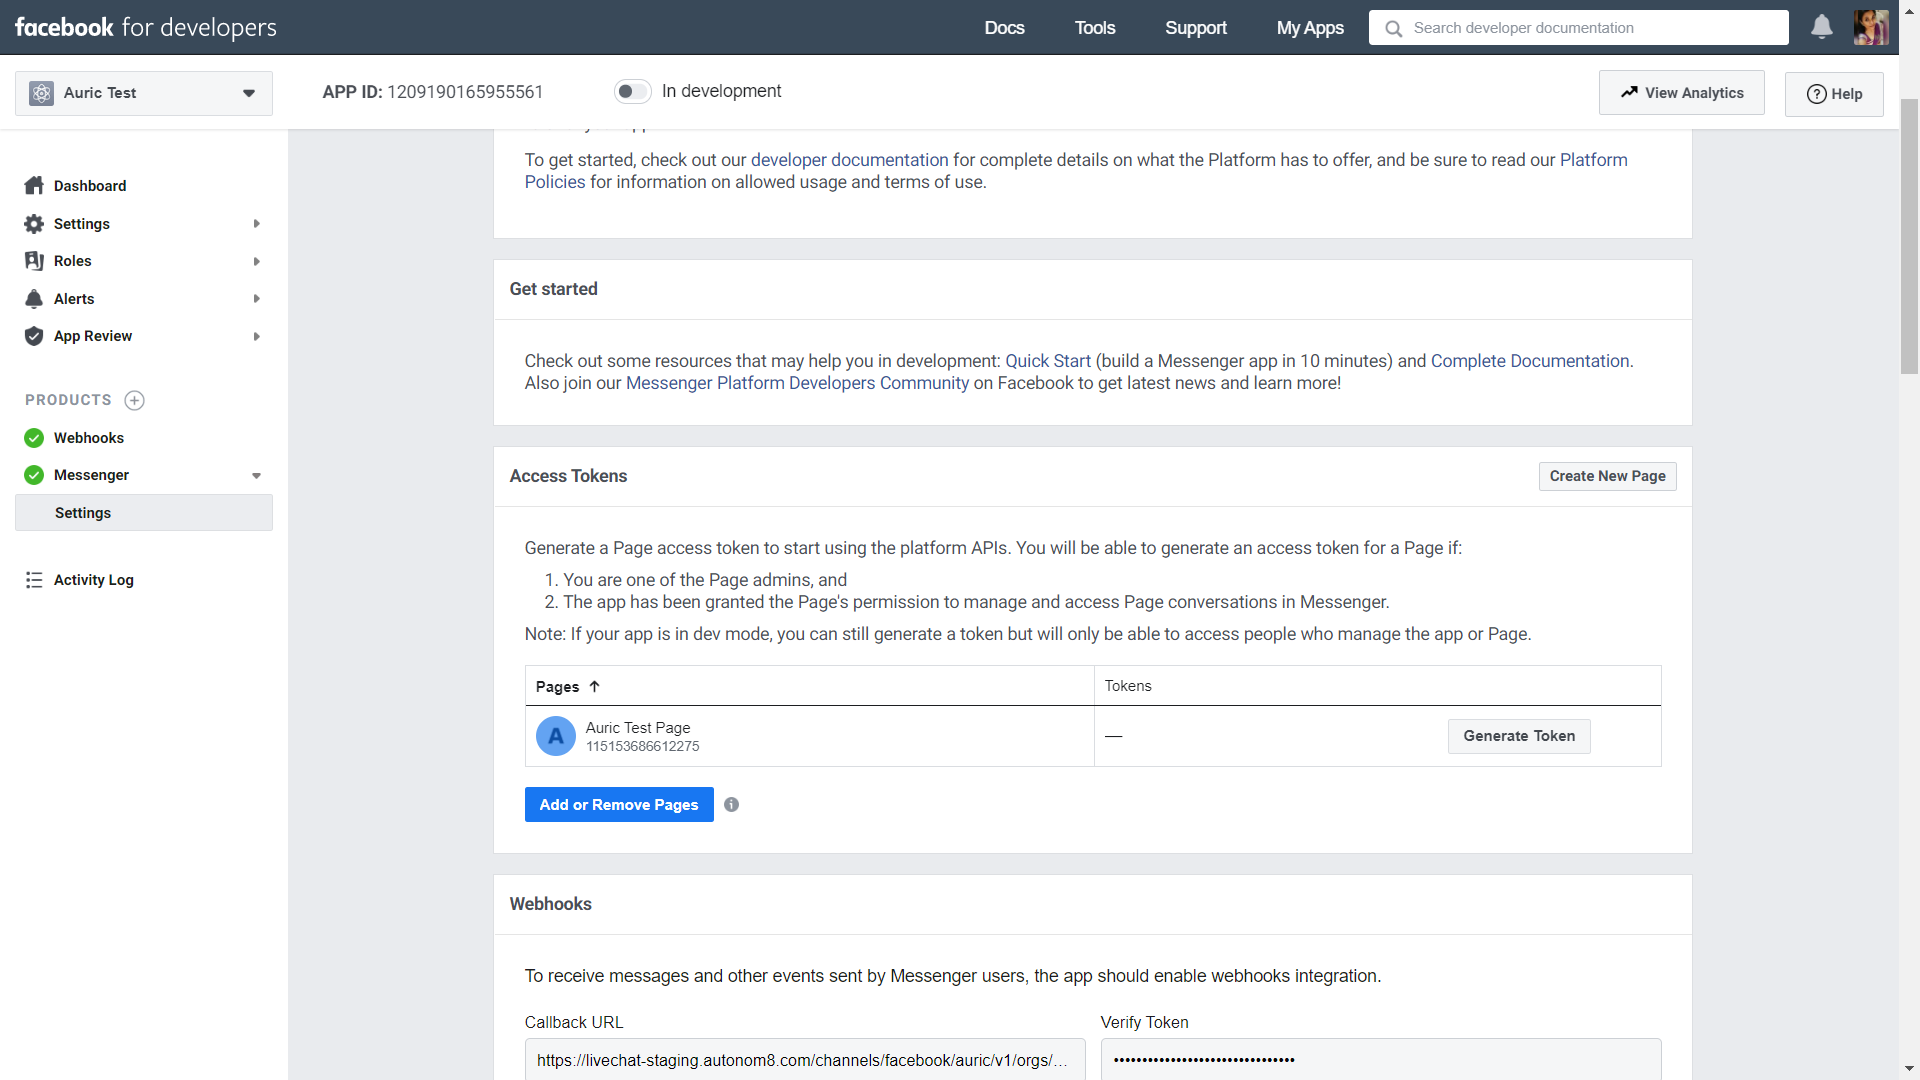Open the Docs menu
1920x1080 pixels.
(x=1004, y=28)
